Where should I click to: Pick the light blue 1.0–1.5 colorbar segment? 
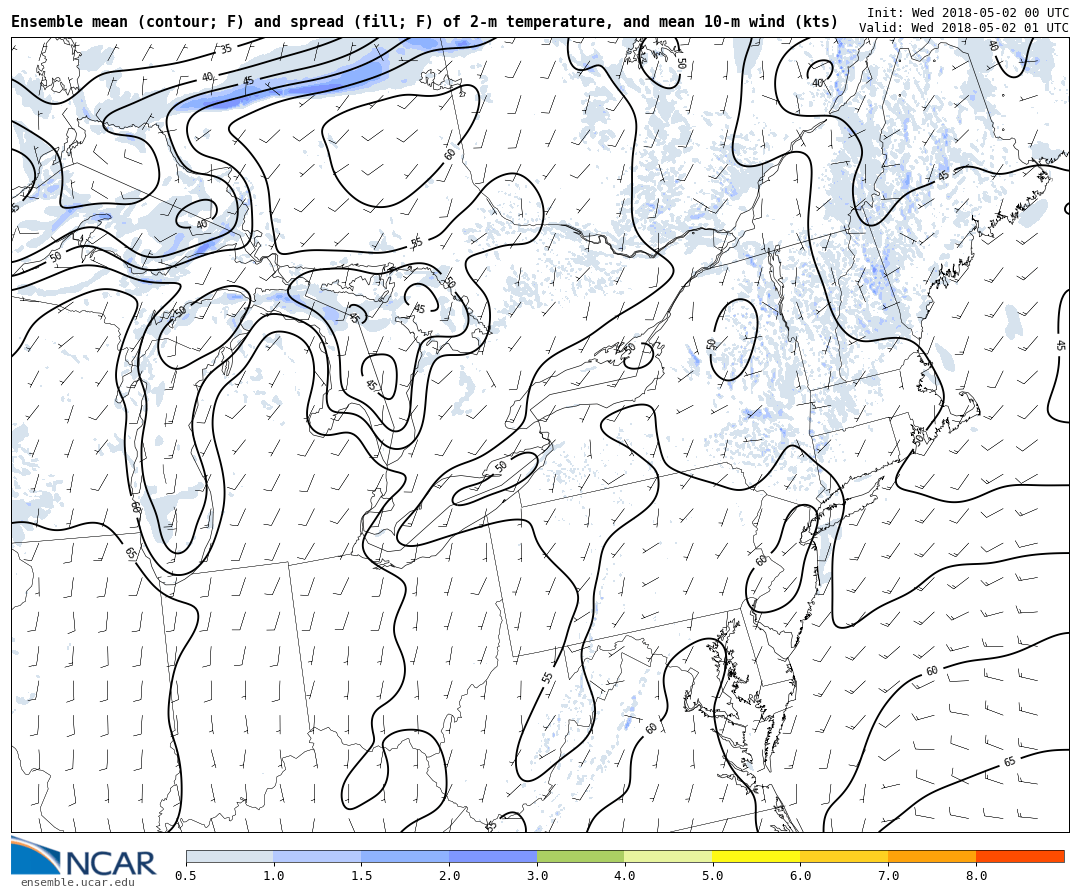(x=318, y=857)
